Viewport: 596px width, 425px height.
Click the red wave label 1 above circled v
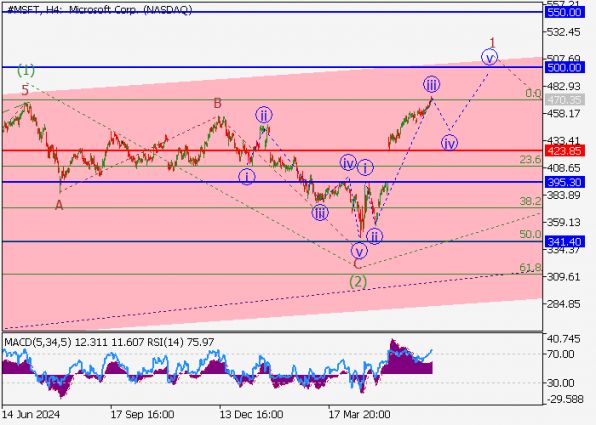pyautogui.click(x=493, y=42)
